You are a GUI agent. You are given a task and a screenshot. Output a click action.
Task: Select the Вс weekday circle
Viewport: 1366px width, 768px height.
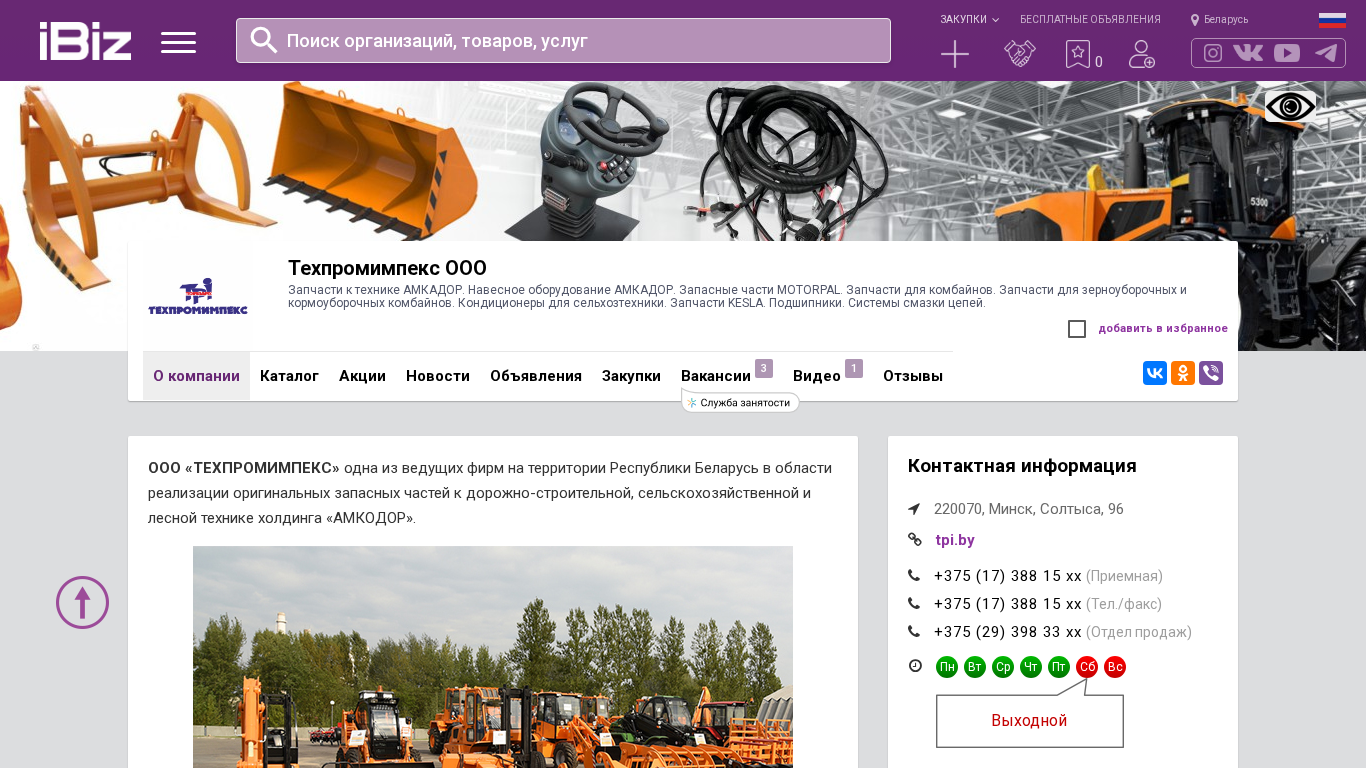pyautogui.click(x=1115, y=667)
